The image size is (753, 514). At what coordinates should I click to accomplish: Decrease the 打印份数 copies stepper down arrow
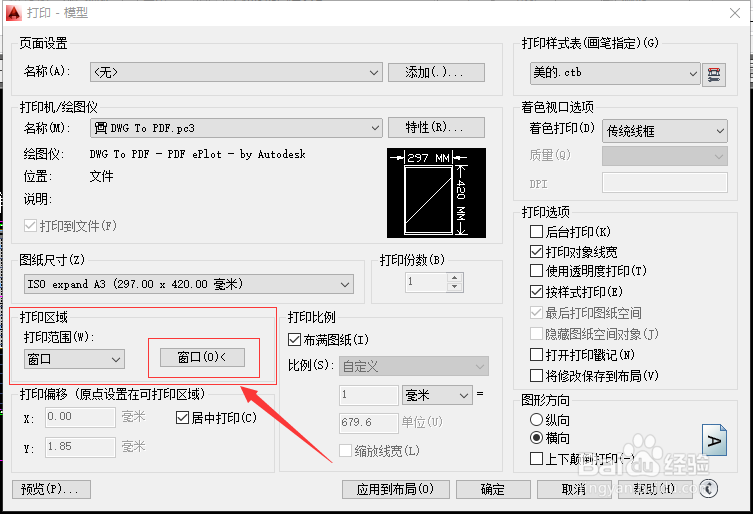pyautogui.click(x=454, y=287)
